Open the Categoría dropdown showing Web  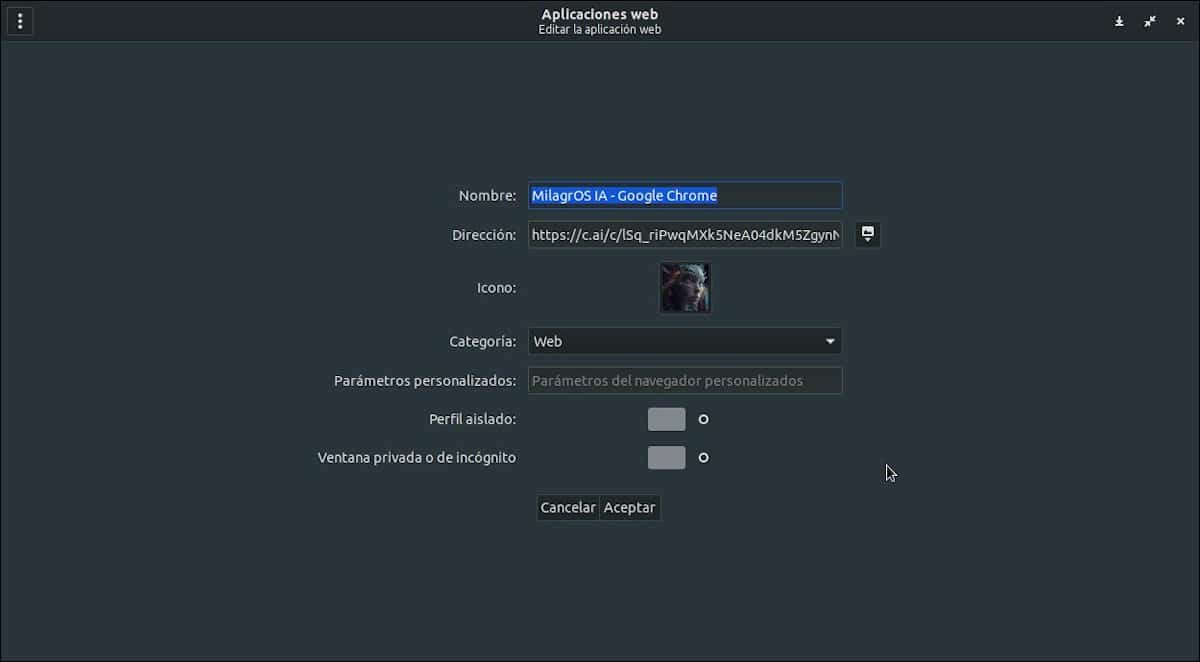coord(684,341)
